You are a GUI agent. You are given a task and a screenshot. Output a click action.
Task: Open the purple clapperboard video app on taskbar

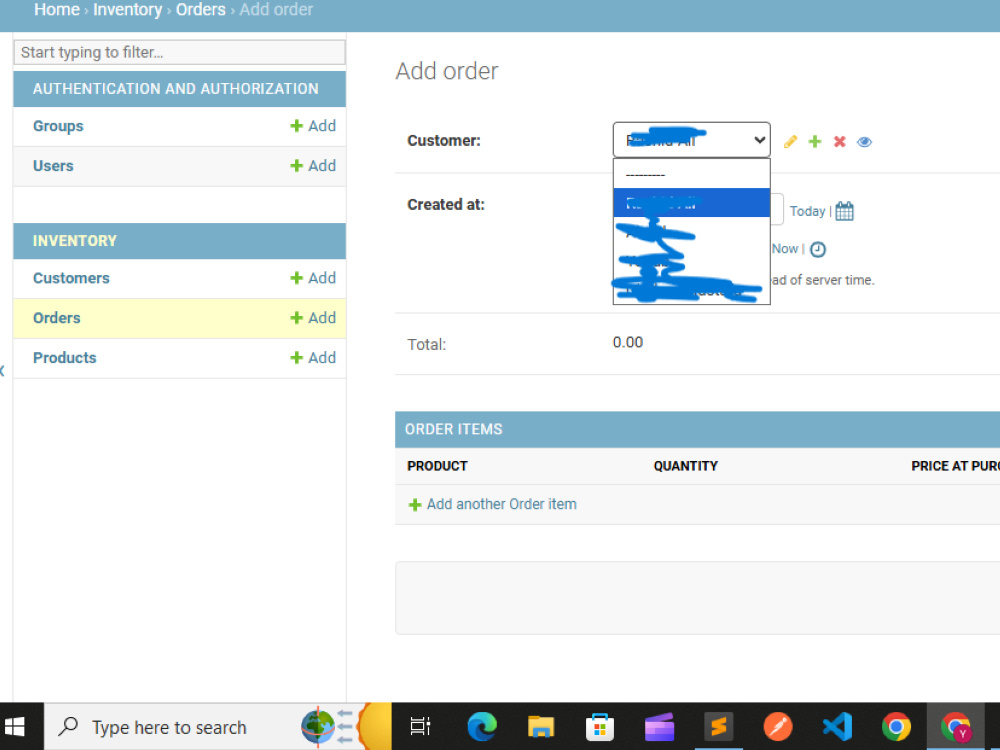[659, 727]
